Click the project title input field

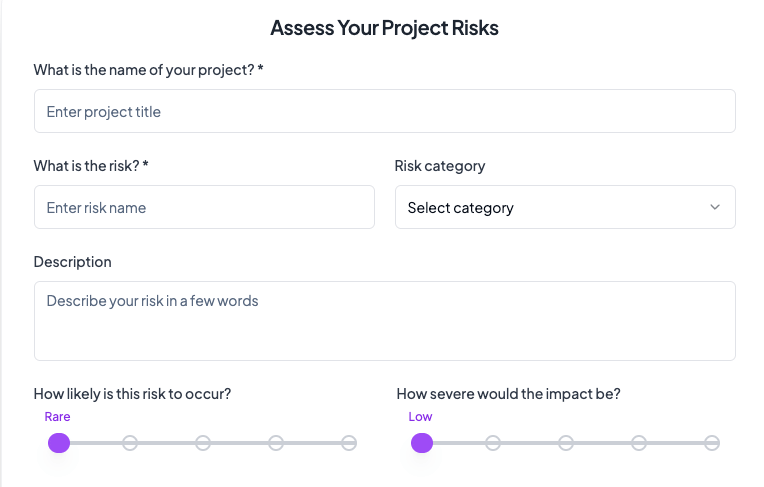coord(384,111)
